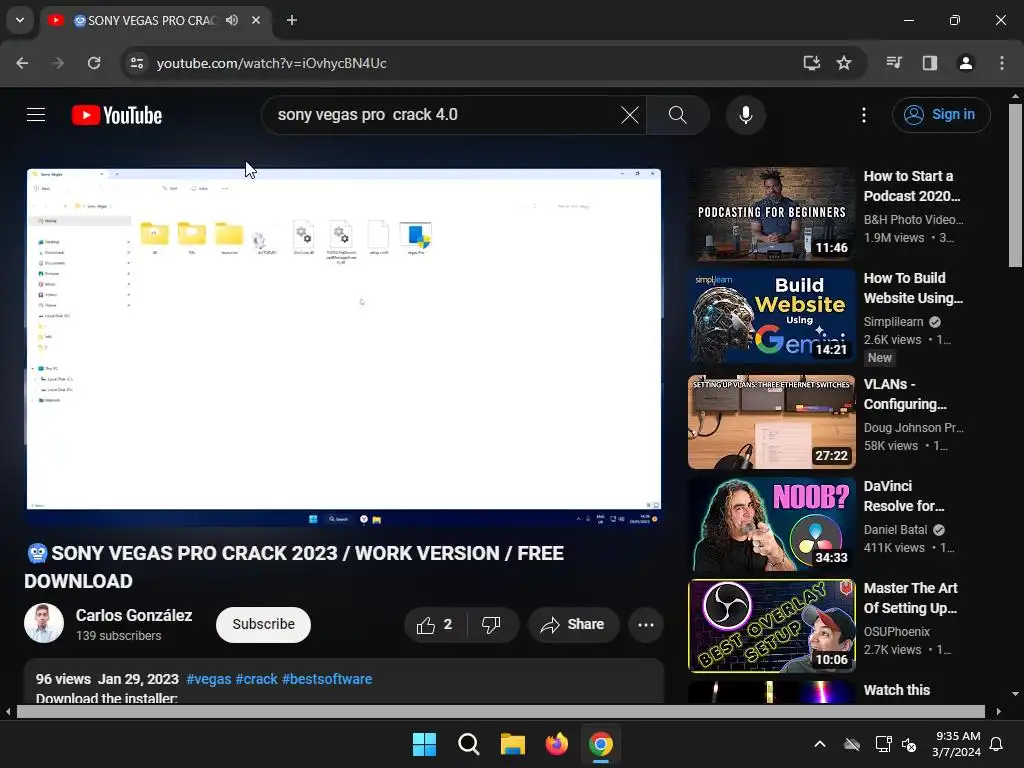Screen dimensions: 1024x768
Task: Start voice search with the microphone
Action: point(745,115)
